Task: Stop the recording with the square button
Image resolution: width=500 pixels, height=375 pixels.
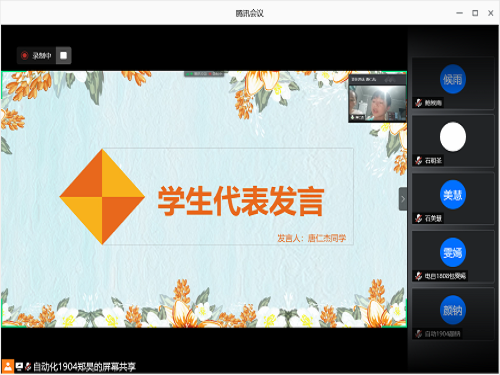Action: point(63,55)
